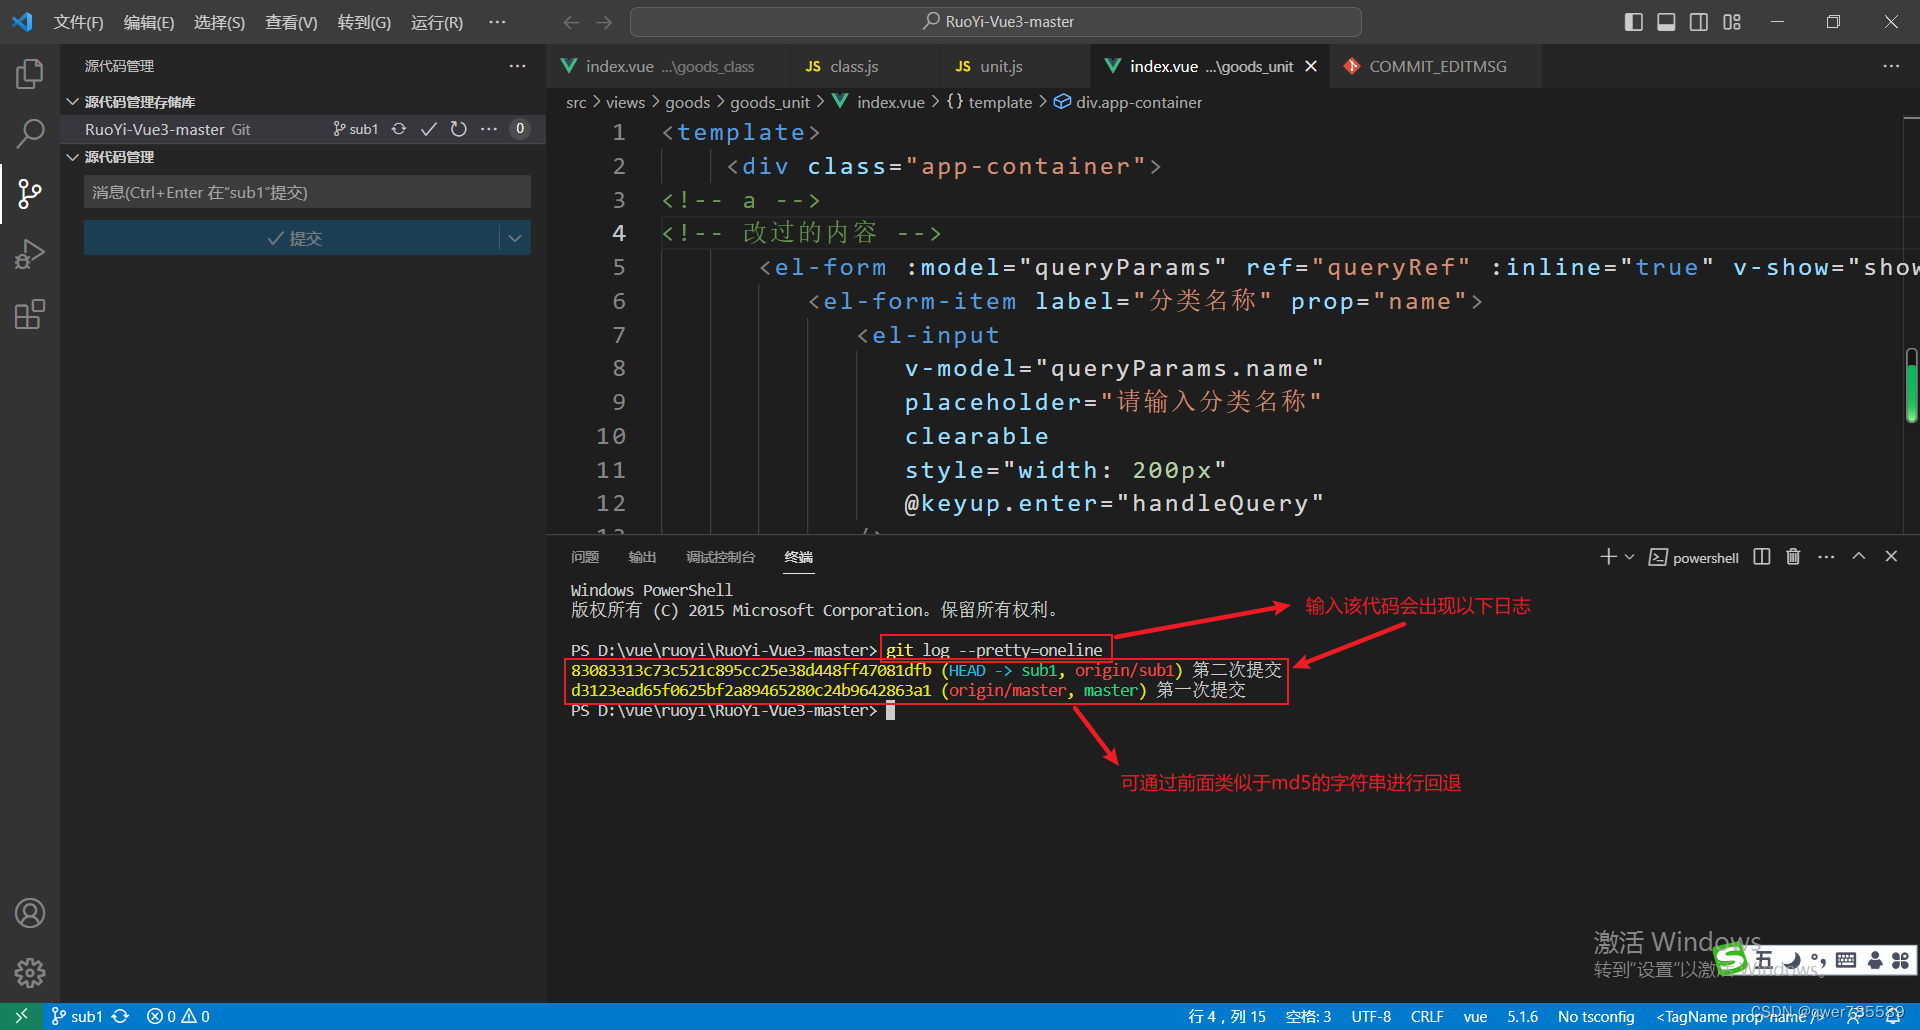Open the Manage settings gear
1920x1030 pixels.
point(30,972)
